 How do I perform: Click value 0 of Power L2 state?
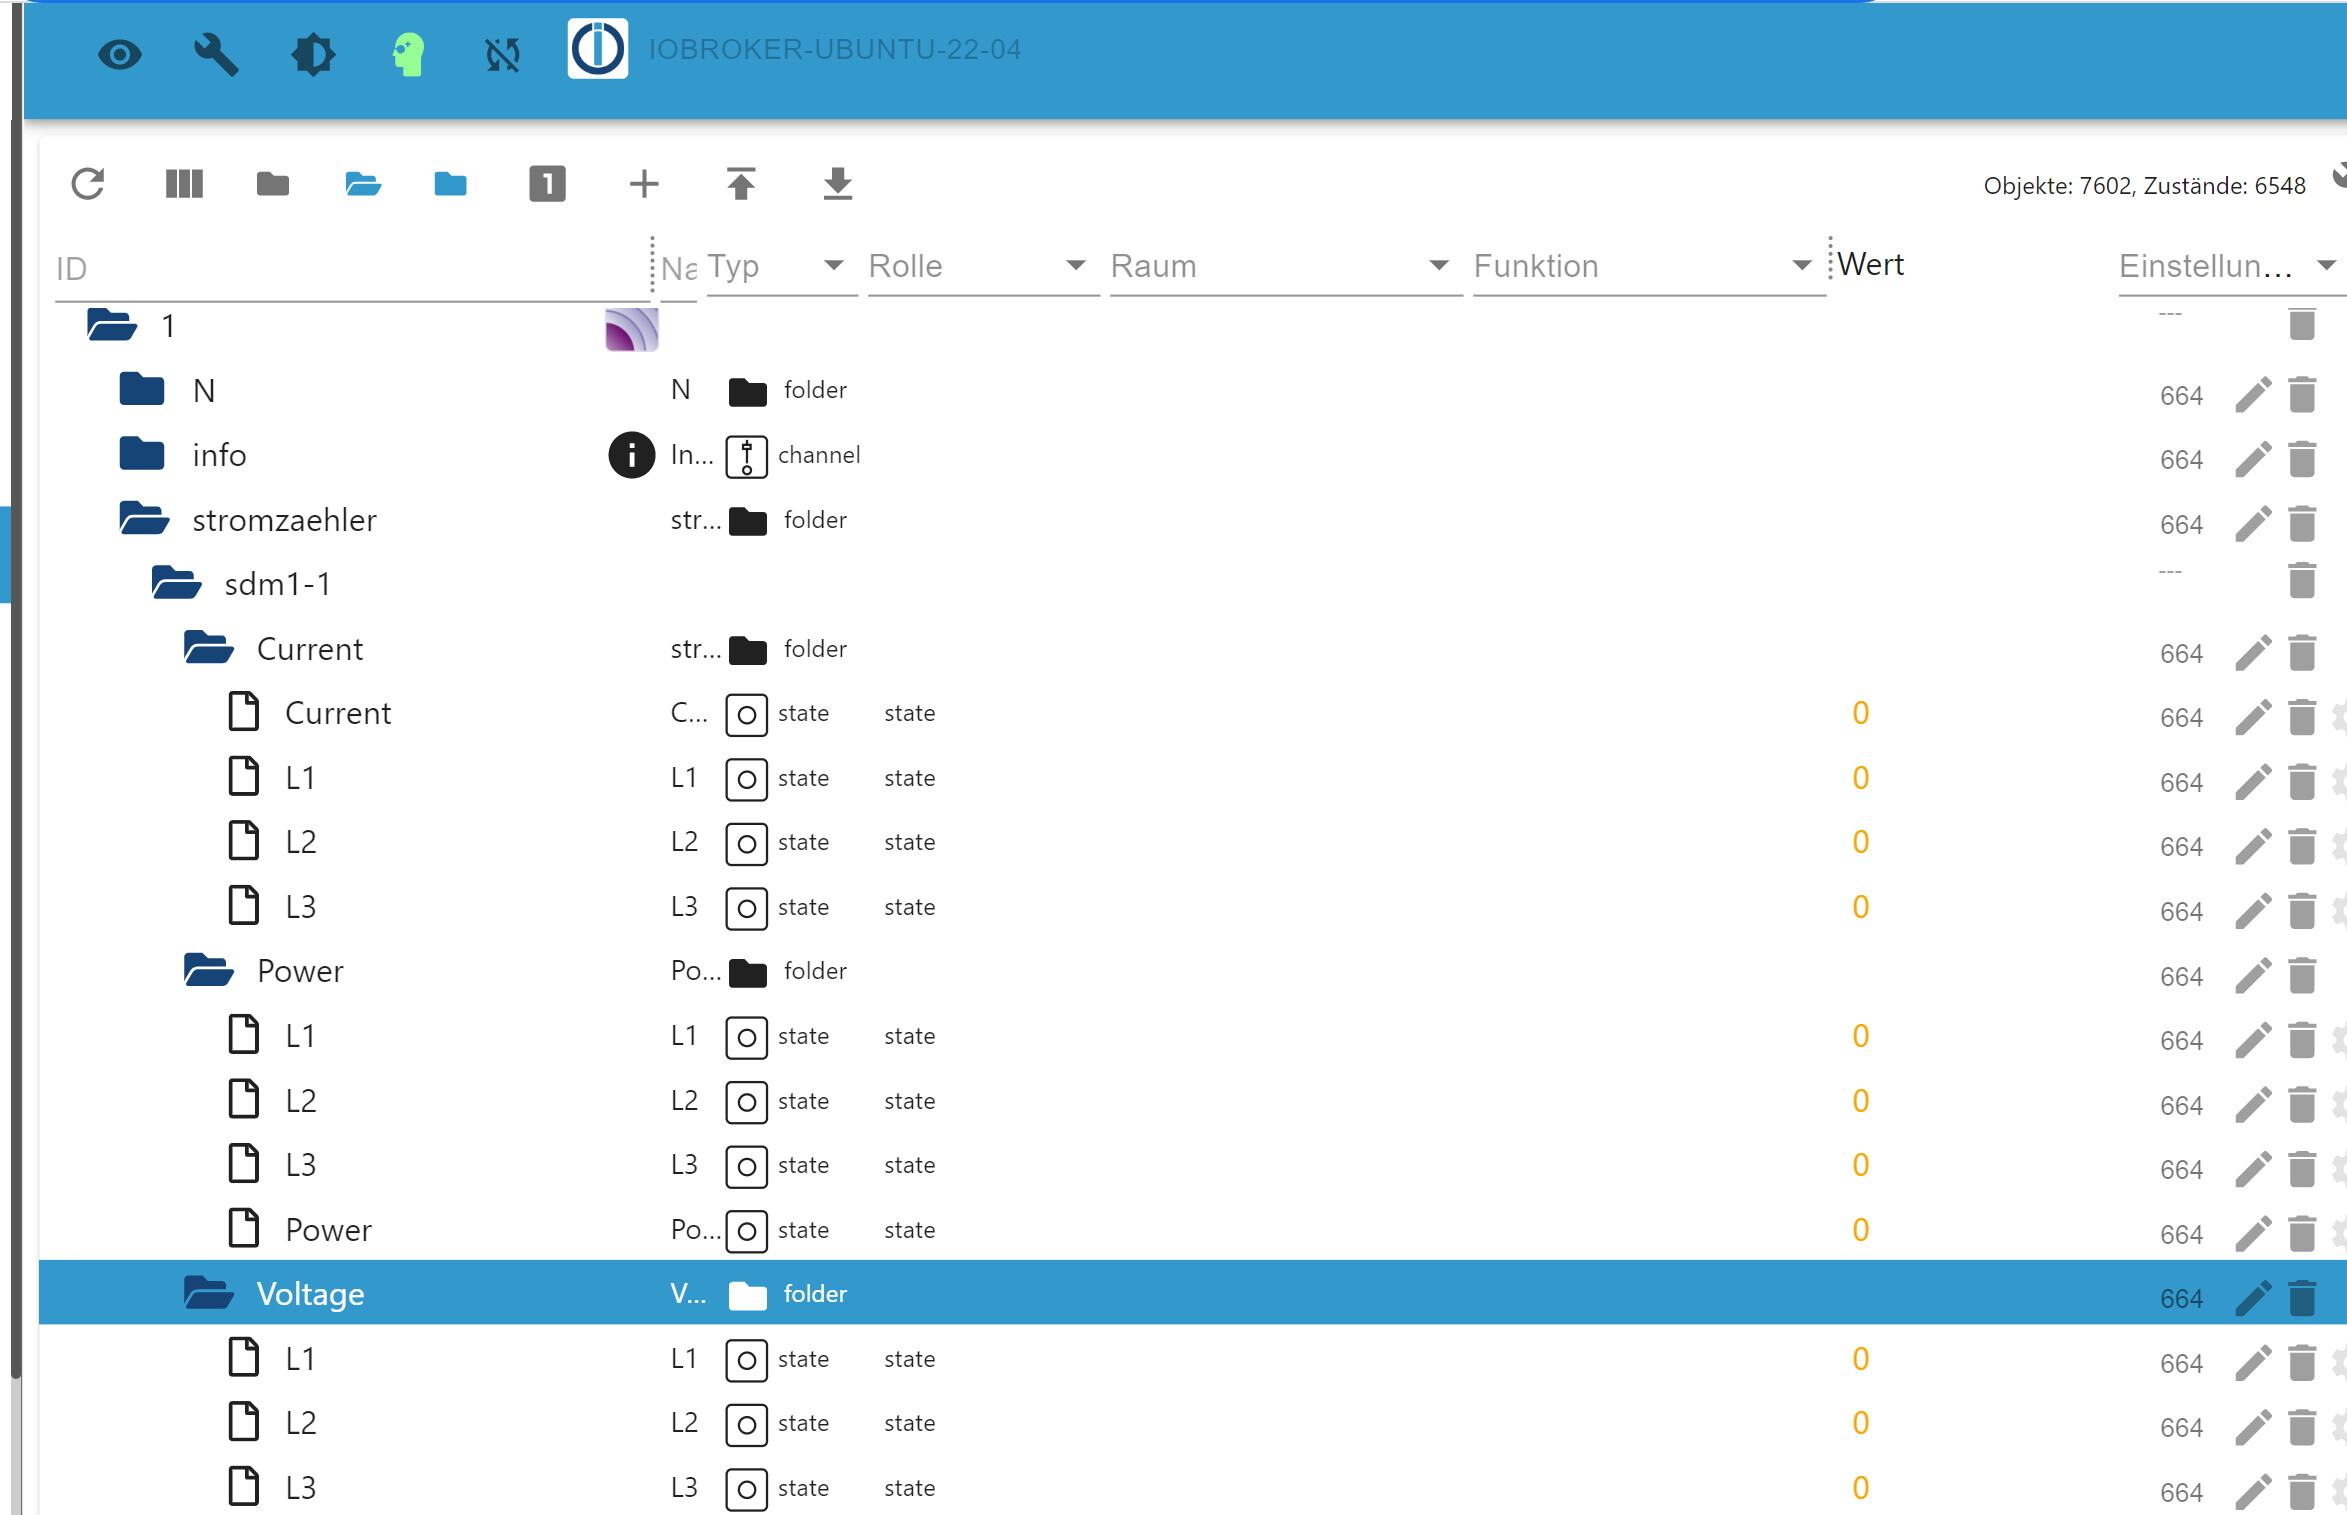pyautogui.click(x=1860, y=1101)
